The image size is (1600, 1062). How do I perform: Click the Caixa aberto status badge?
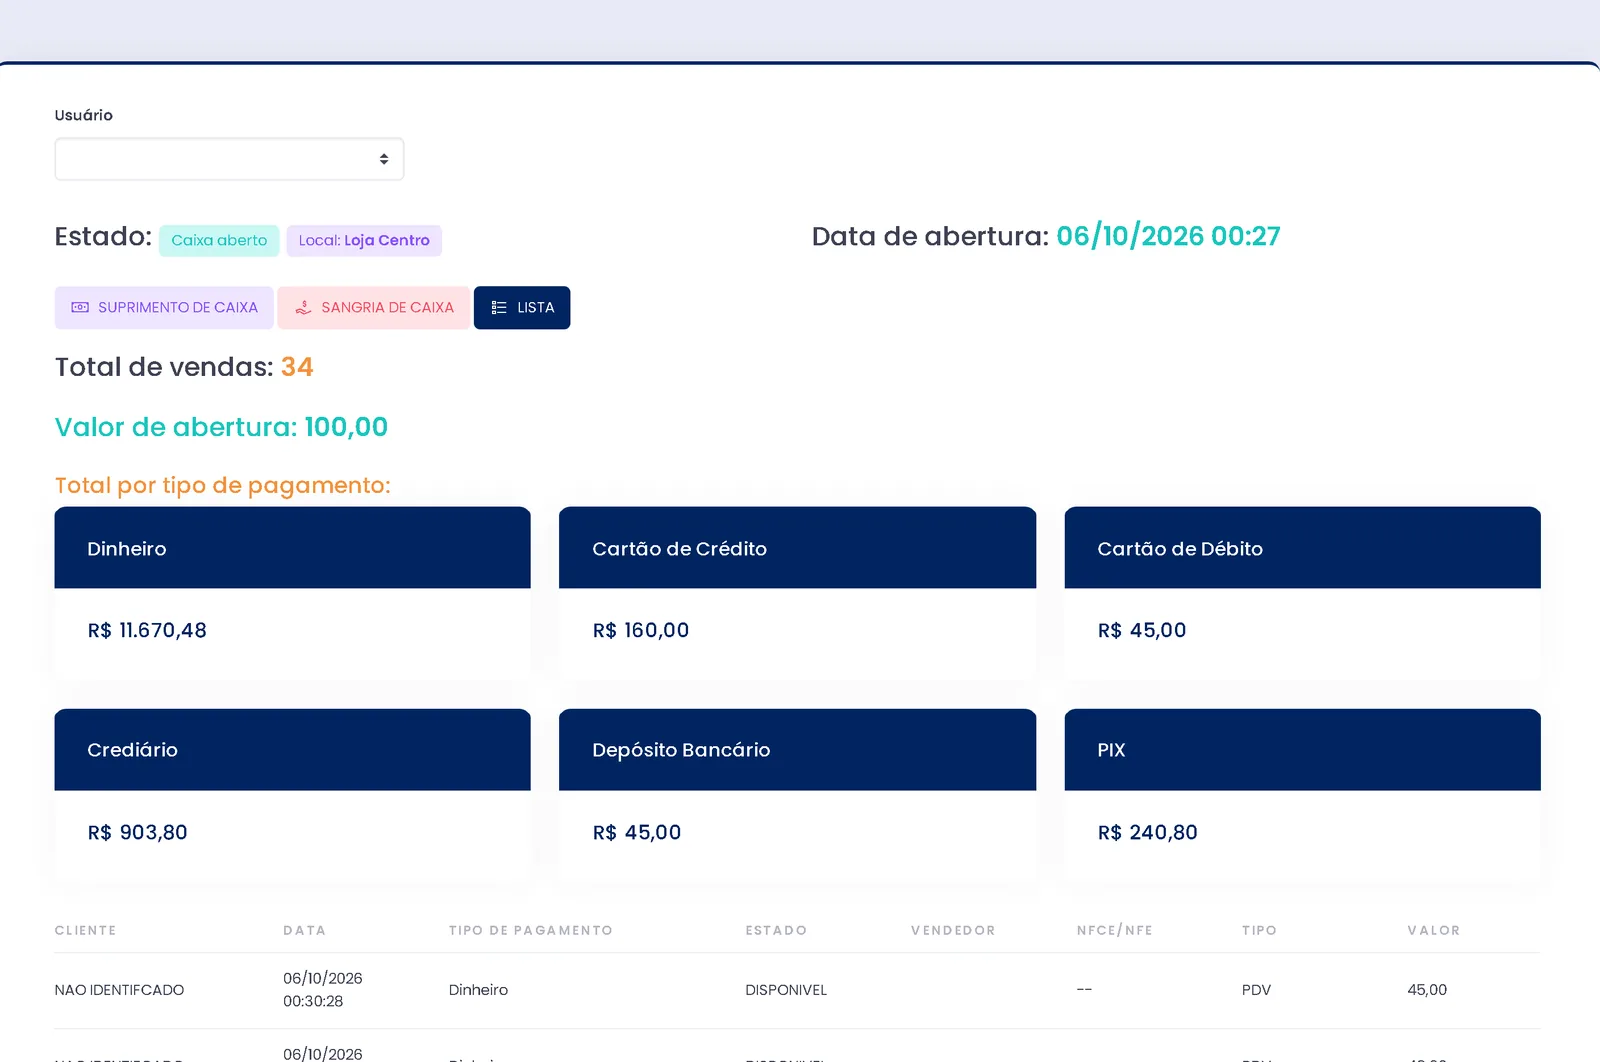point(219,241)
